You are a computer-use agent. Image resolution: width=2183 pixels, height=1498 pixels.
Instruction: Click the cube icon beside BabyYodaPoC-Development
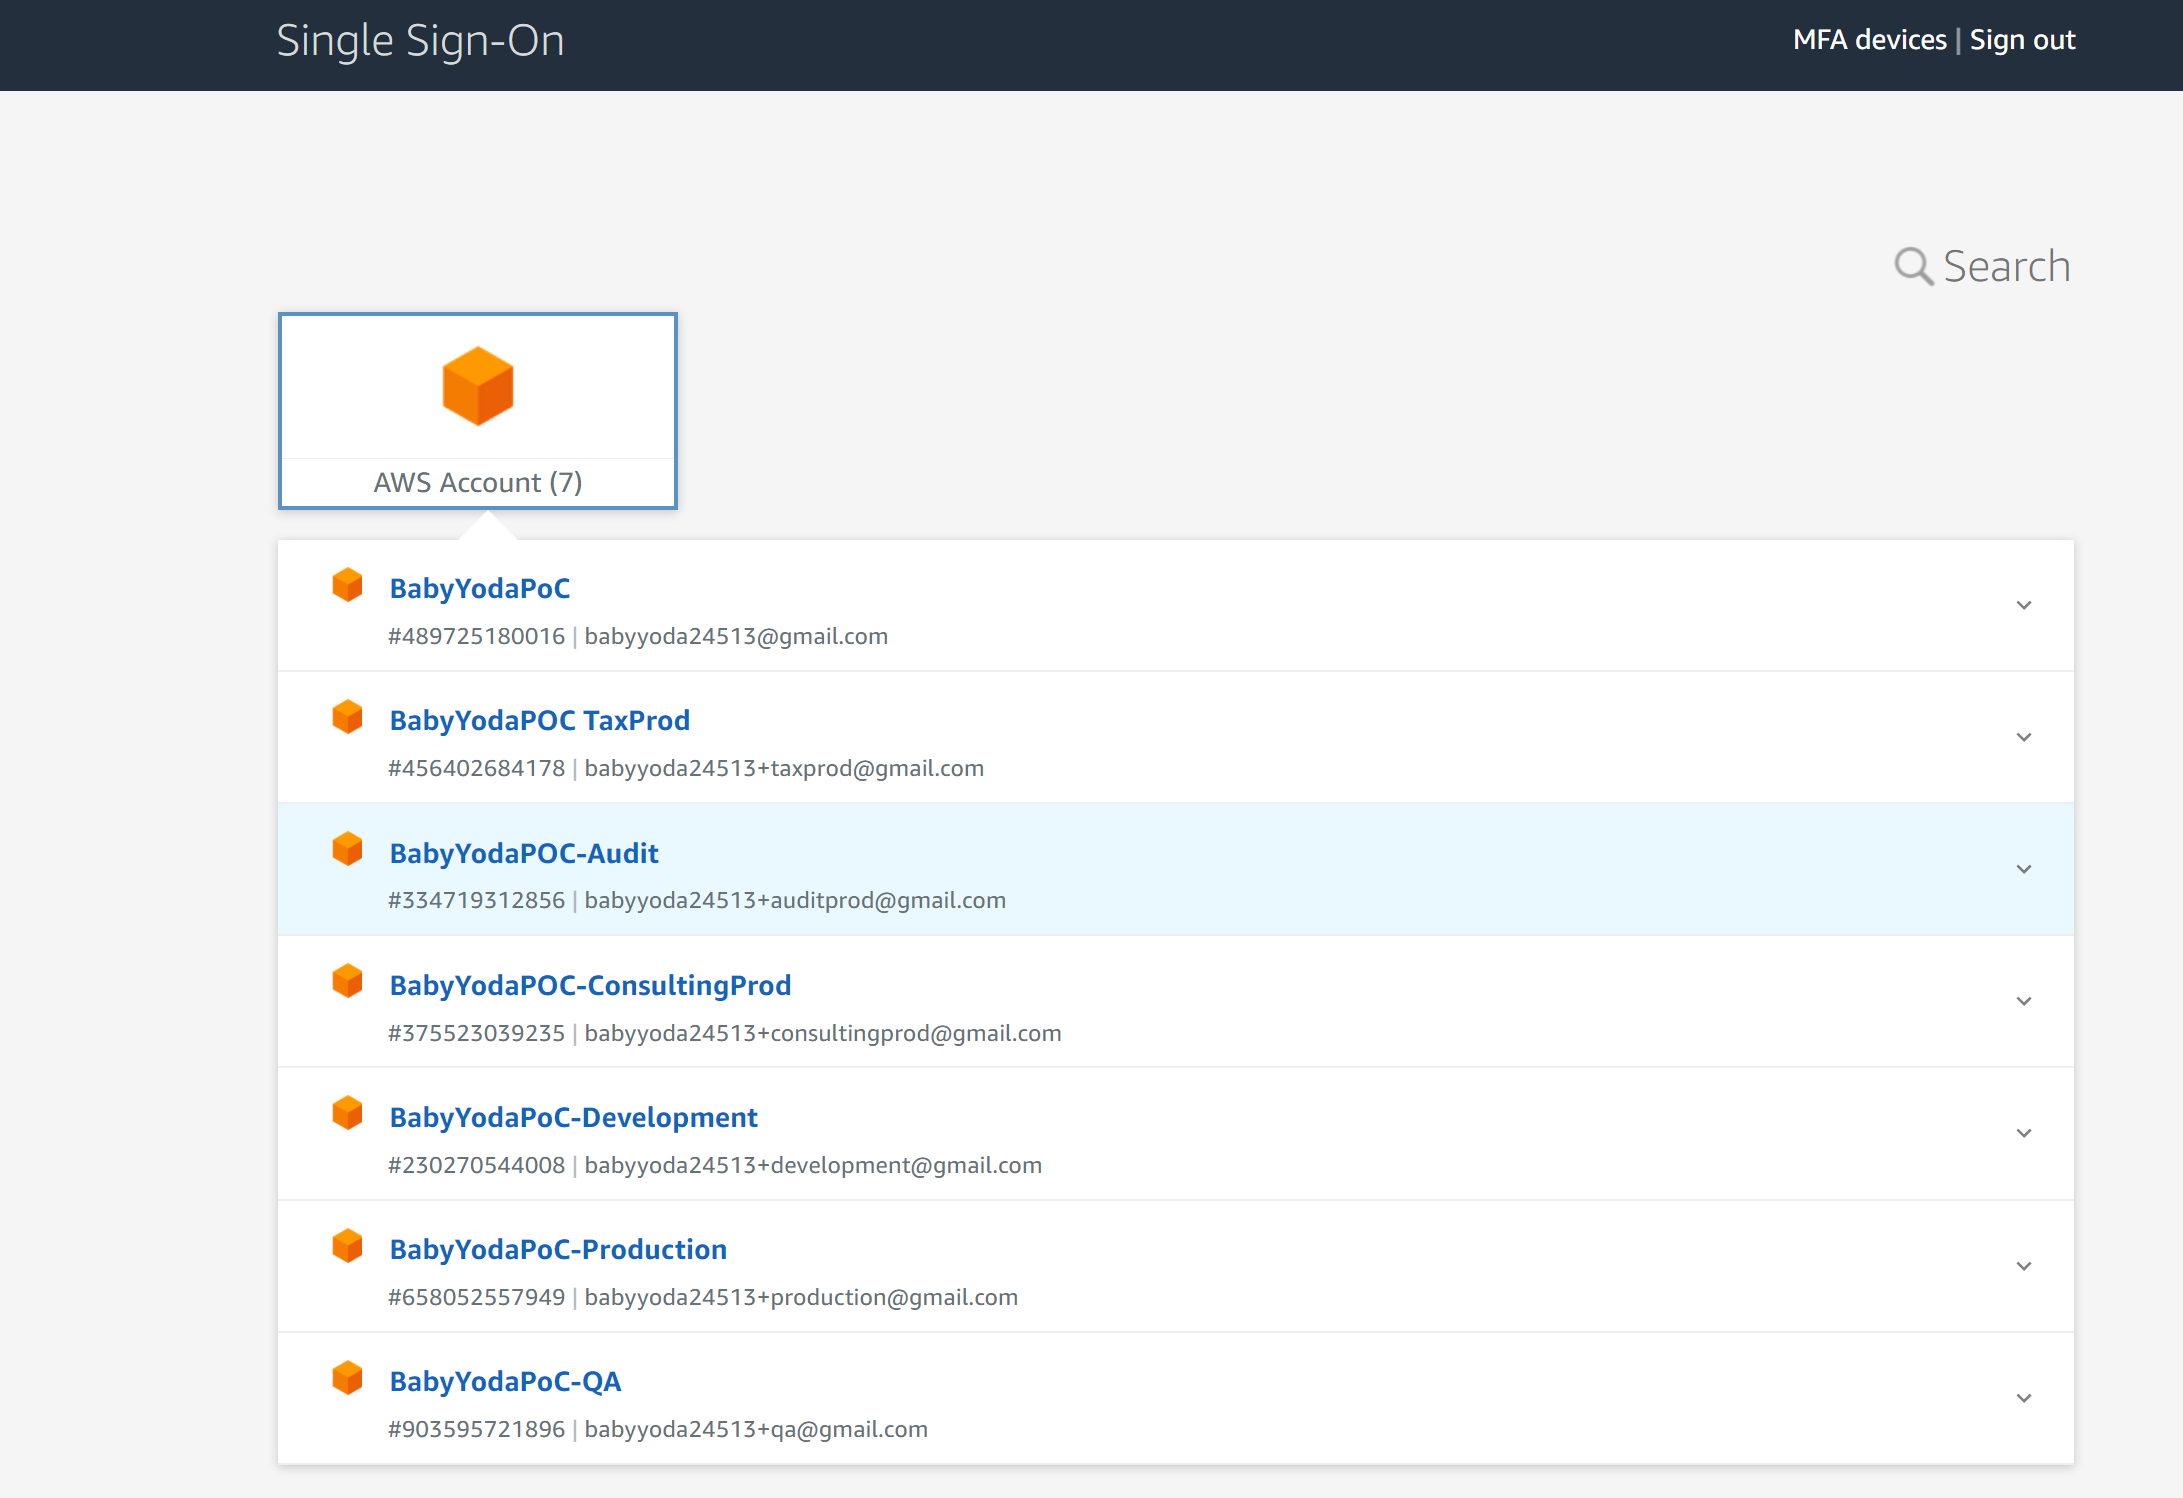point(347,1113)
